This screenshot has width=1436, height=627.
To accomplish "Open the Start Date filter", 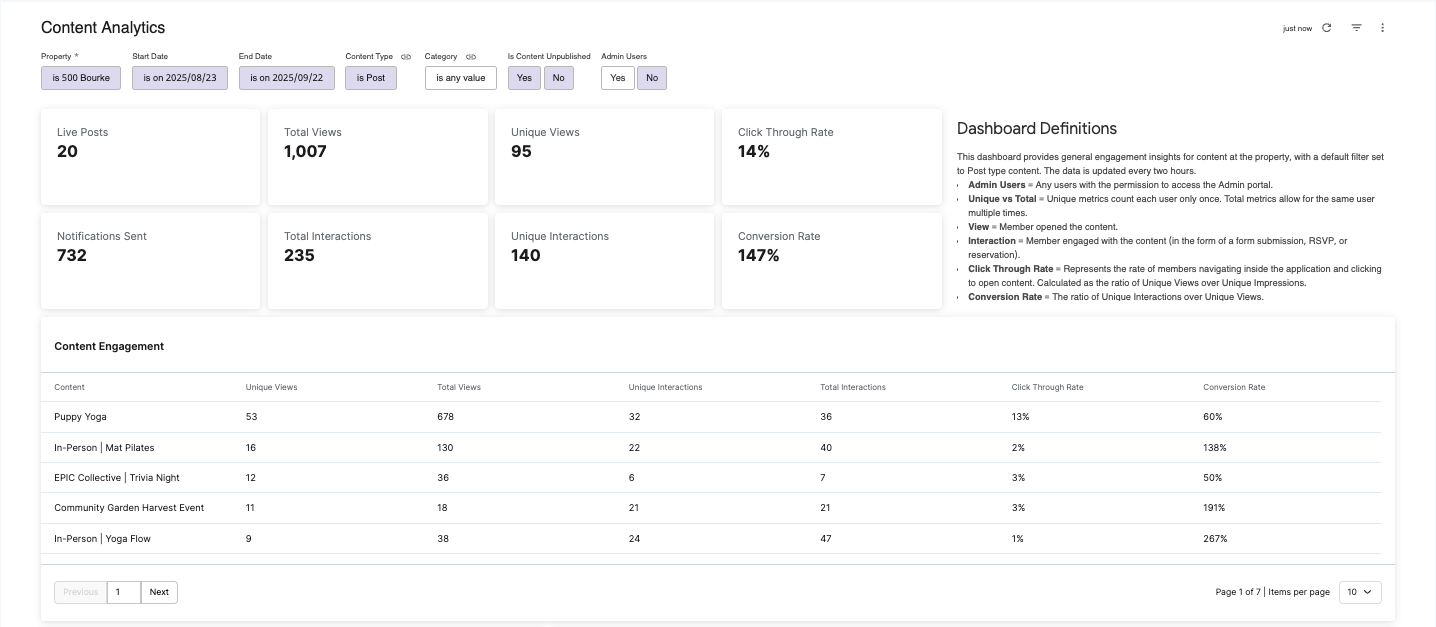I will click(x=181, y=78).
